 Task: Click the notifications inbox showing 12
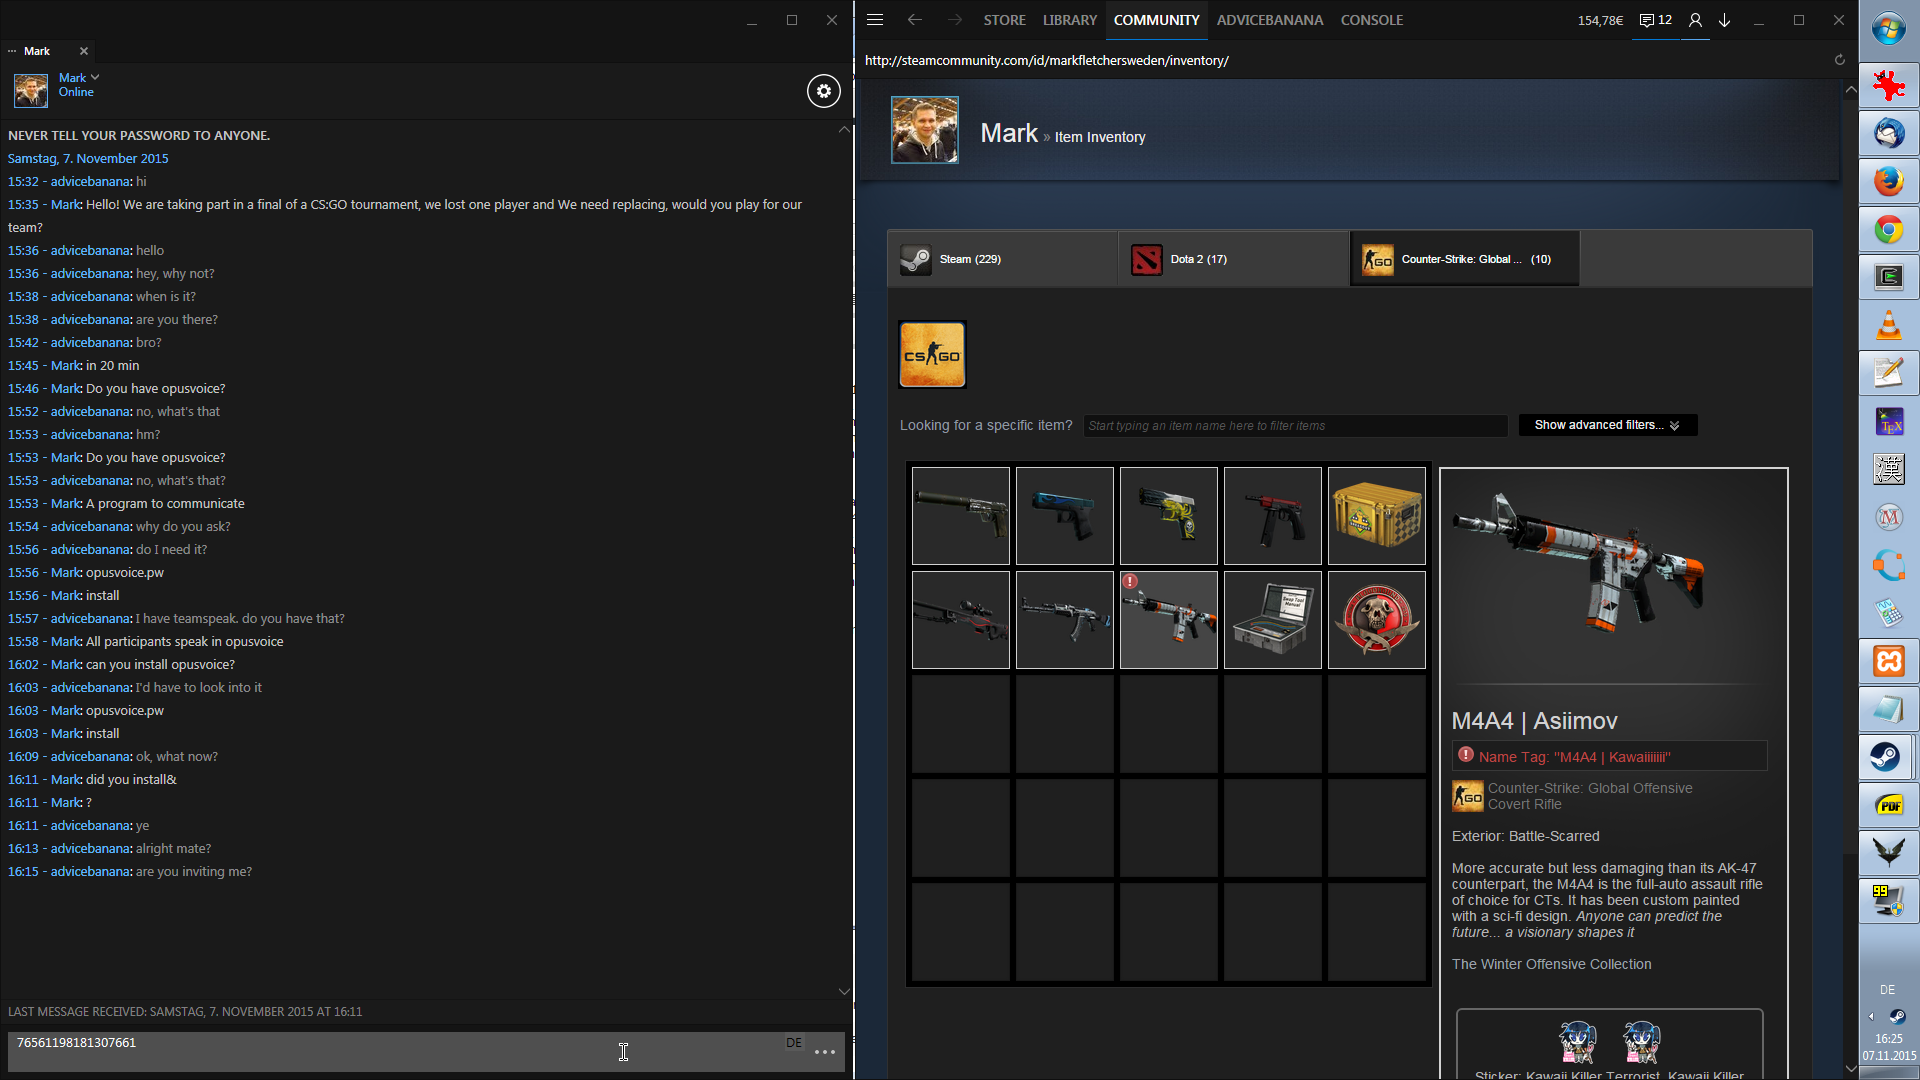pos(1656,20)
